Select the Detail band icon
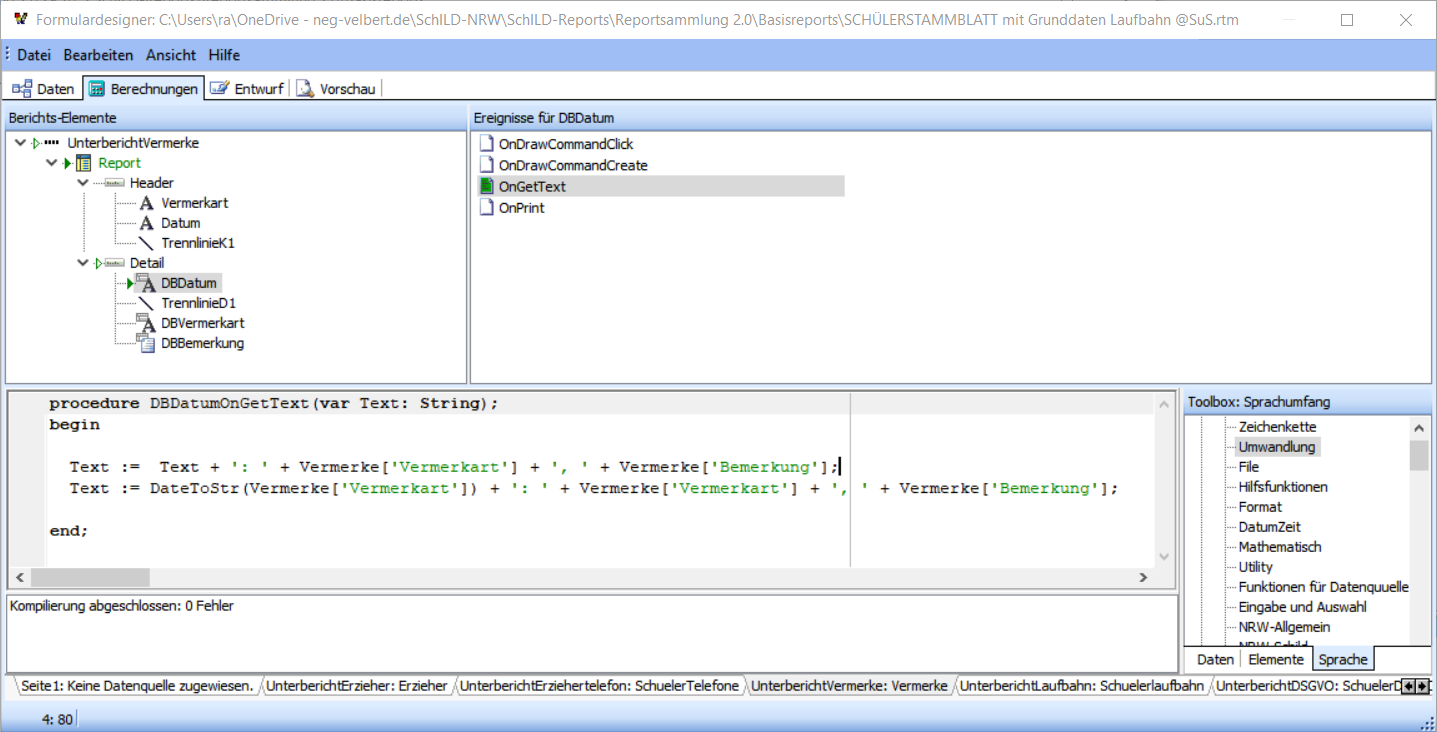The width and height of the screenshot is (1437, 732). pos(114,263)
